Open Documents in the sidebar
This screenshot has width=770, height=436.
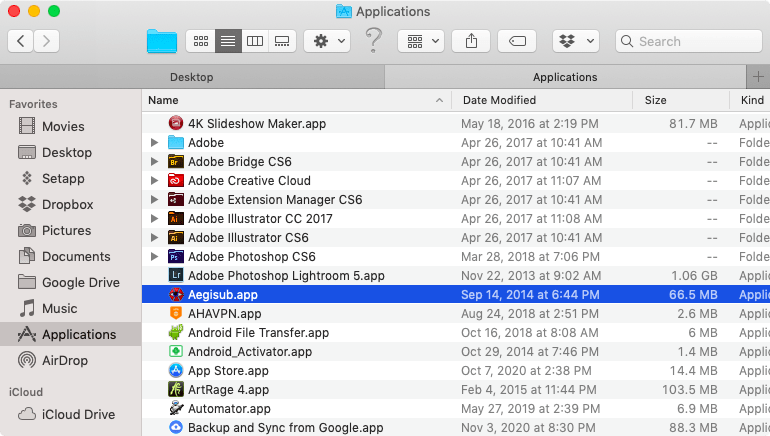point(71,256)
